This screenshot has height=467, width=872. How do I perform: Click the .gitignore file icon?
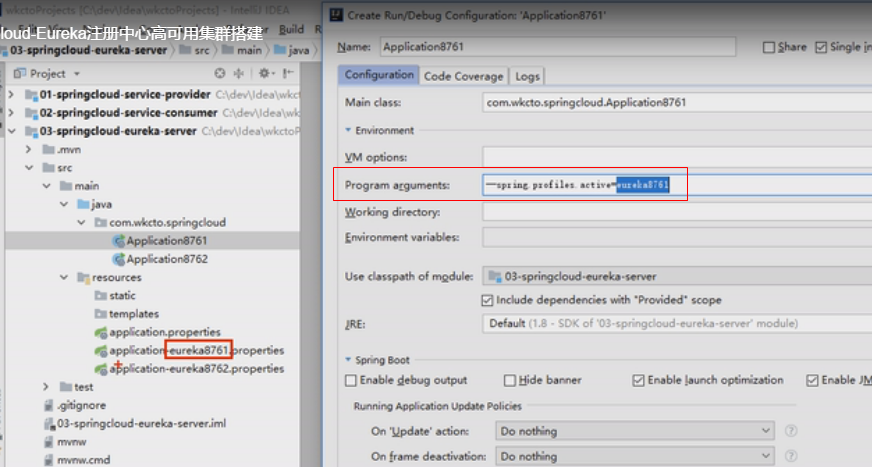click(49, 405)
